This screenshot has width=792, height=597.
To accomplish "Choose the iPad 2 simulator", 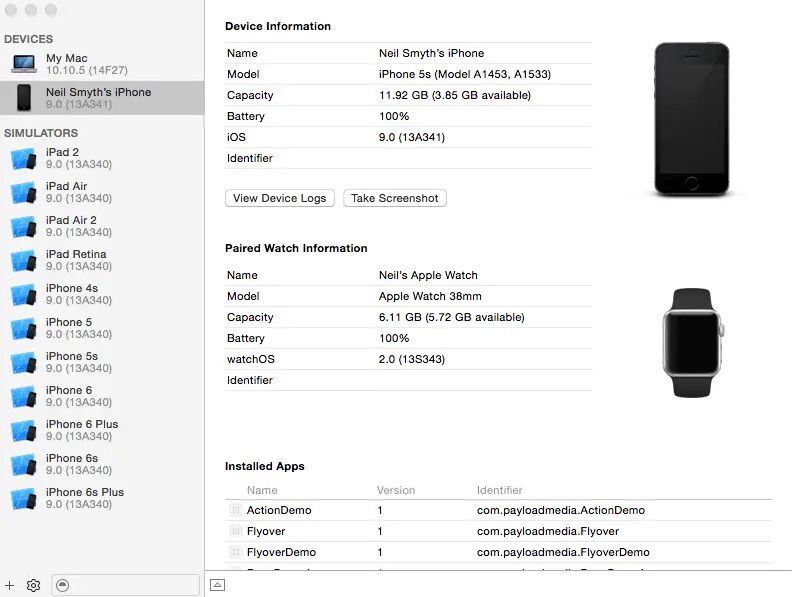I will (x=78, y=159).
